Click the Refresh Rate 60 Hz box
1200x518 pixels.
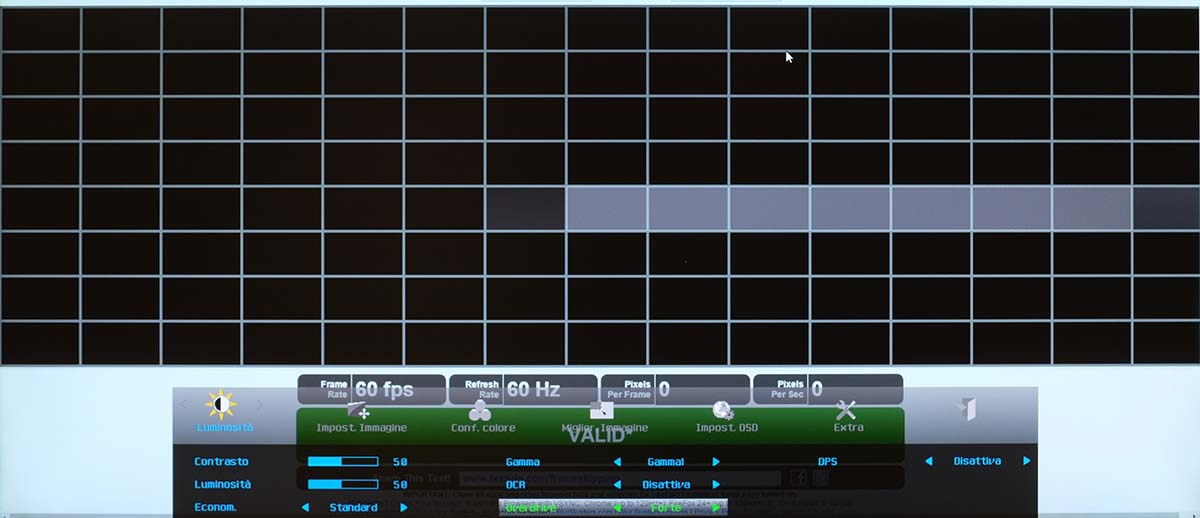pos(522,389)
